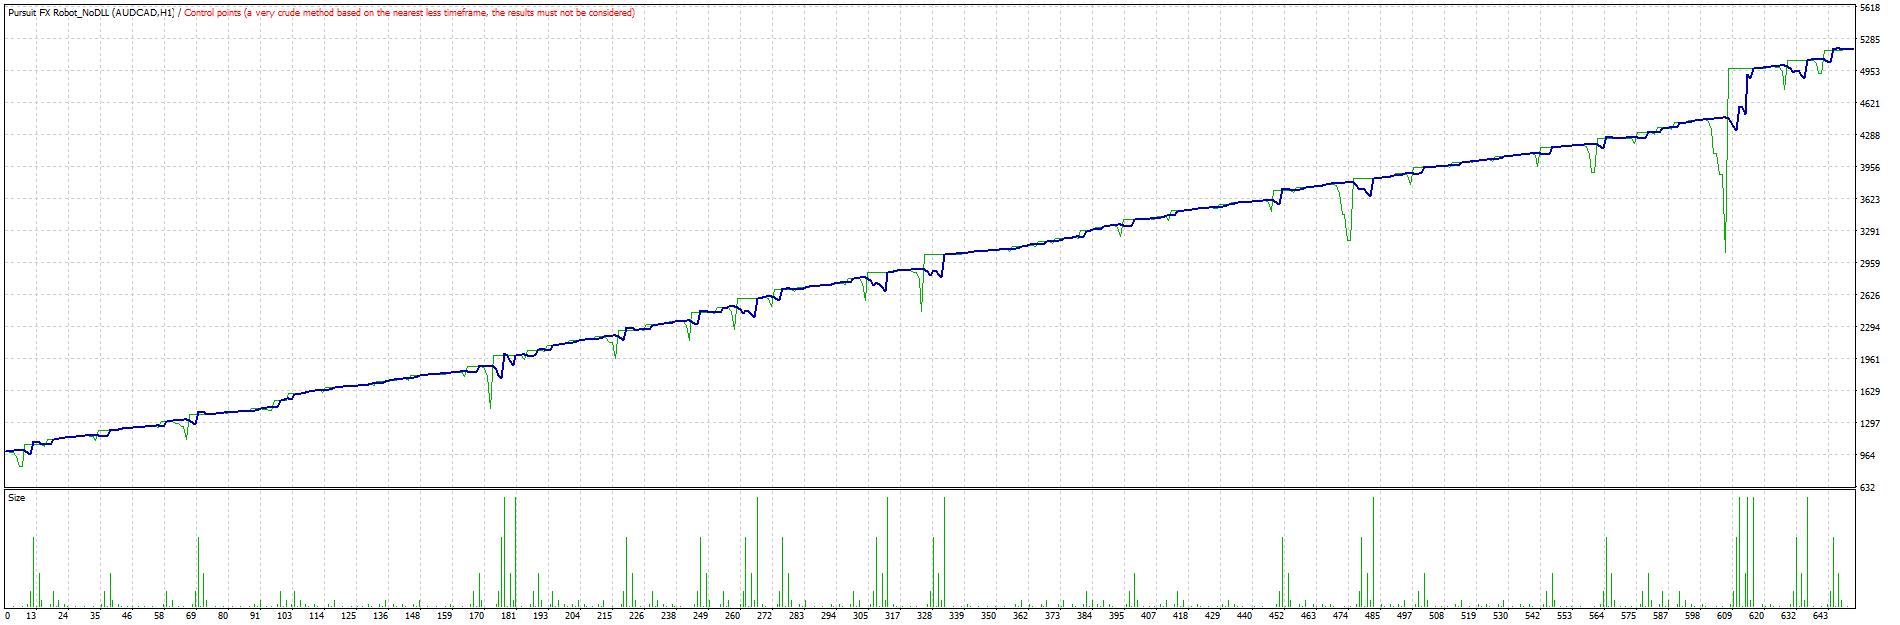The image size is (1900, 625).
Task: Click the Pursuit FX Robot_NoDLL chart title
Action: [x=90, y=13]
